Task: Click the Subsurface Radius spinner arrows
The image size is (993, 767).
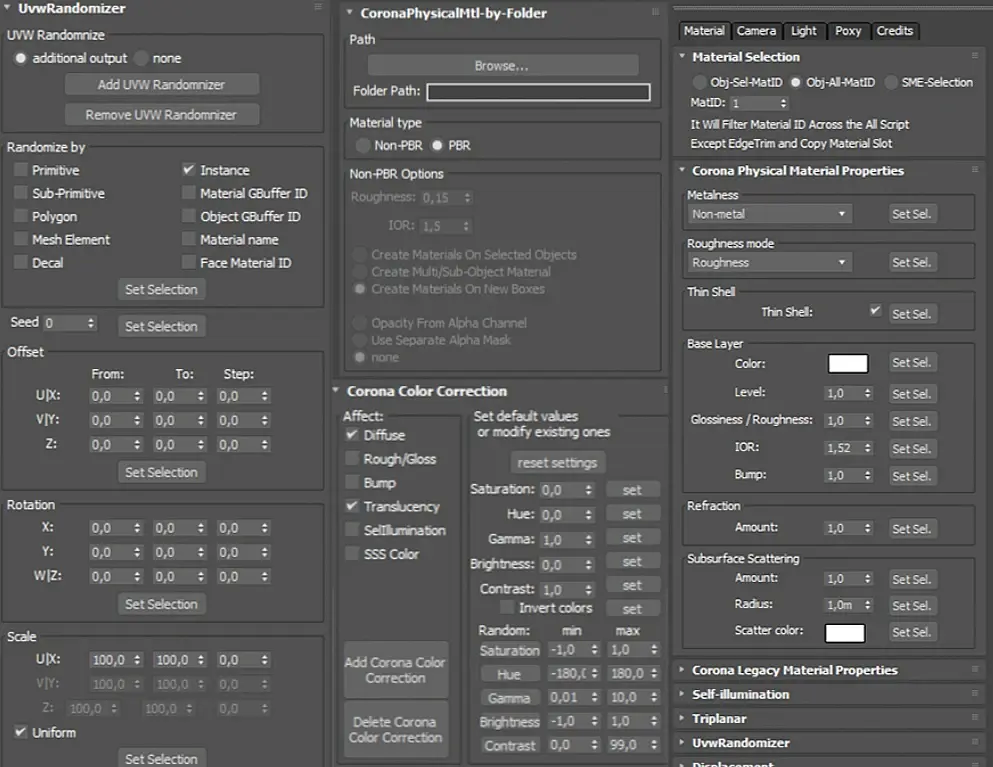Action: click(868, 605)
